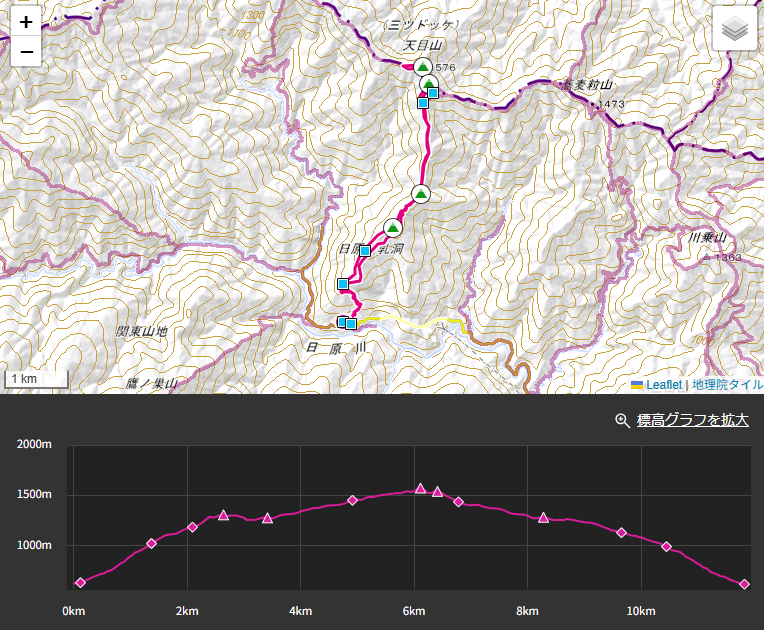
Task: Click the mountain marker above 日原鍾乳洞 label
Action: coord(393,228)
